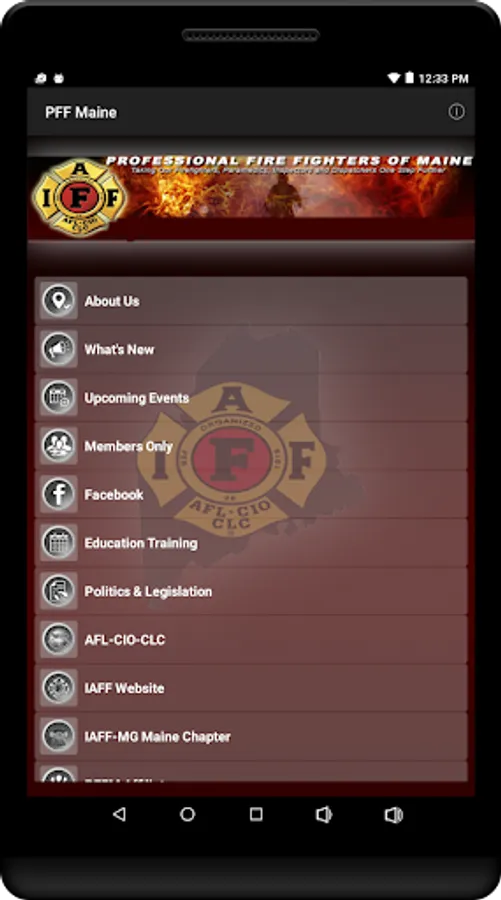Click the IAFF badge logo in the banner
The image size is (501, 900).
coord(79,197)
